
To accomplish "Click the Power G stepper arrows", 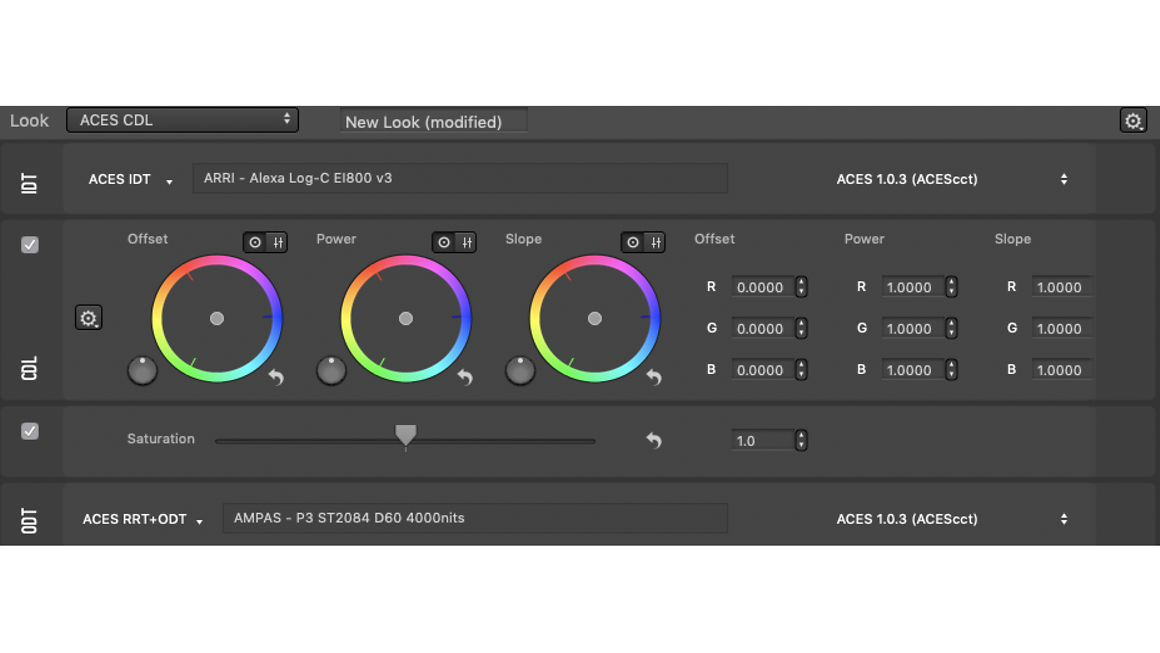I will [951, 328].
